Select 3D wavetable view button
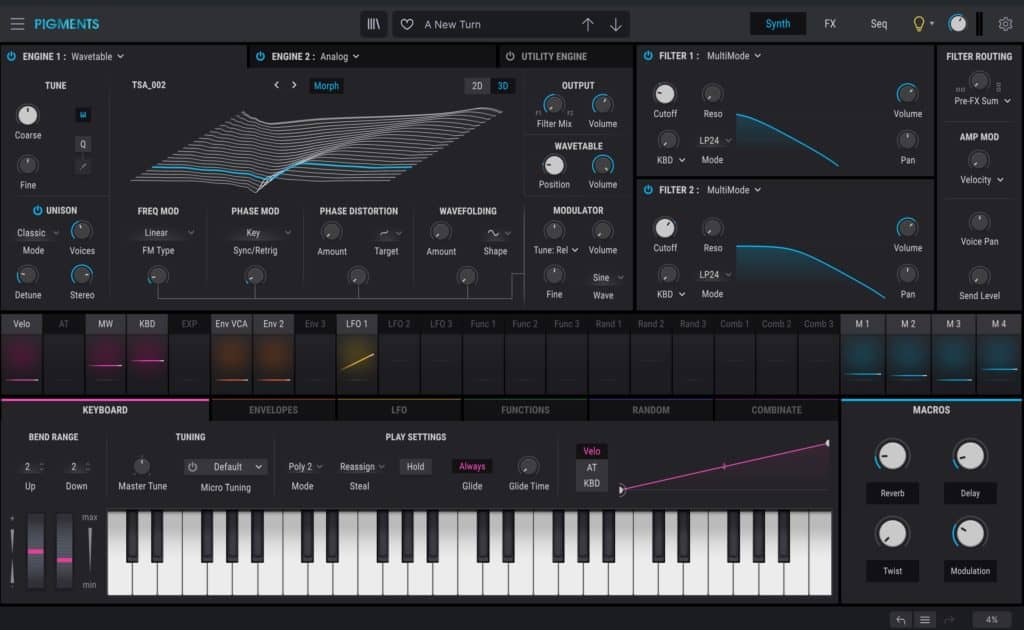This screenshot has width=1024, height=630. (x=503, y=86)
